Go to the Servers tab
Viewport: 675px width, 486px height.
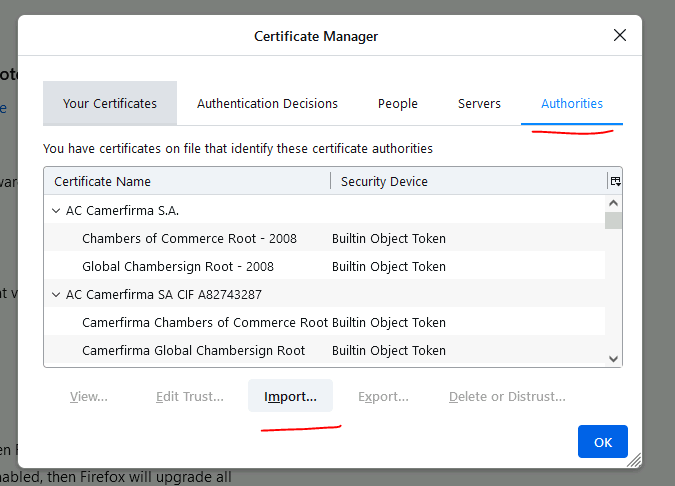pyautogui.click(x=479, y=104)
